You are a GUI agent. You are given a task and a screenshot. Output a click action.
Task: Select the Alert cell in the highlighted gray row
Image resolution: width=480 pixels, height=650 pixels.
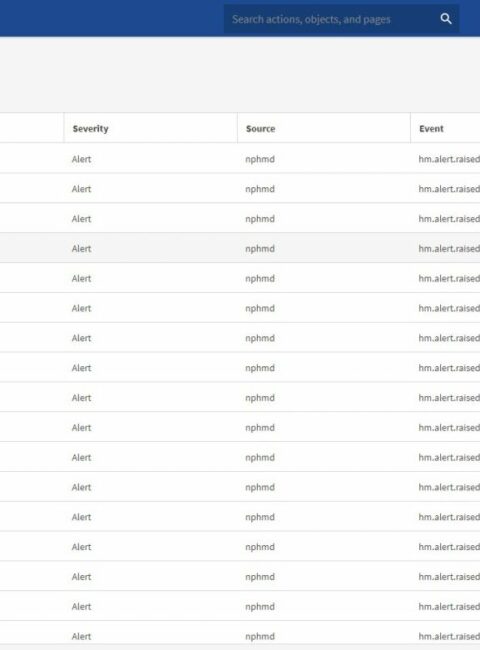tap(81, 249)
